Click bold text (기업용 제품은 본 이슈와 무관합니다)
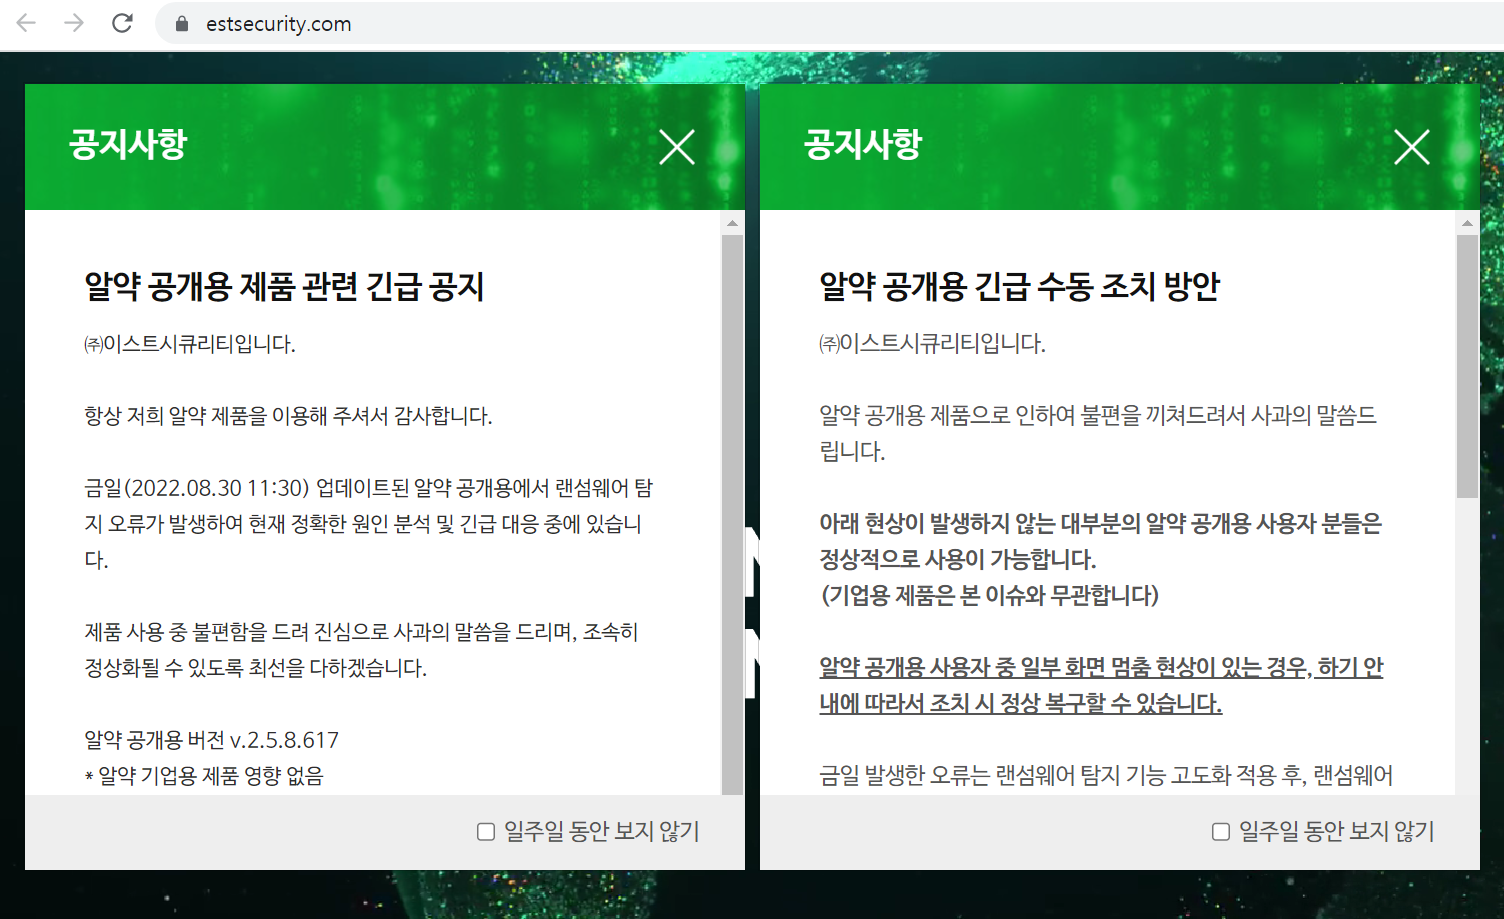 990,596
